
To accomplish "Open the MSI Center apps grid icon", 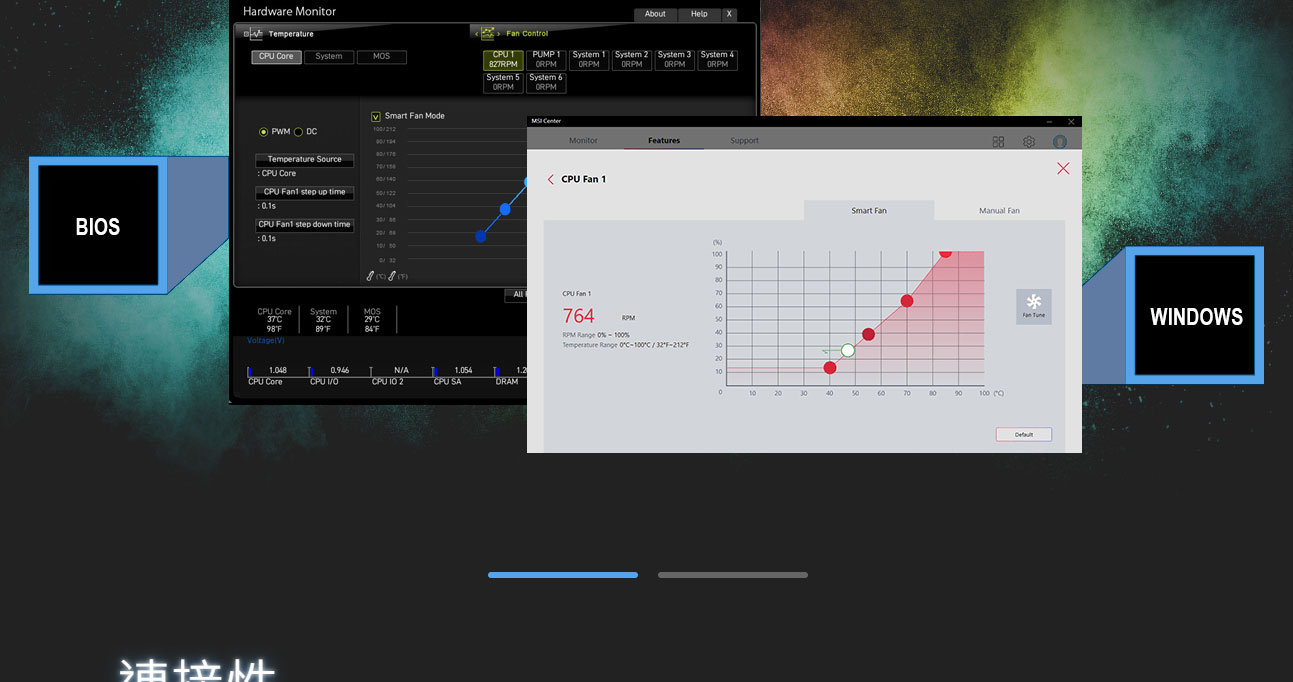I will [x=998, y=142].
